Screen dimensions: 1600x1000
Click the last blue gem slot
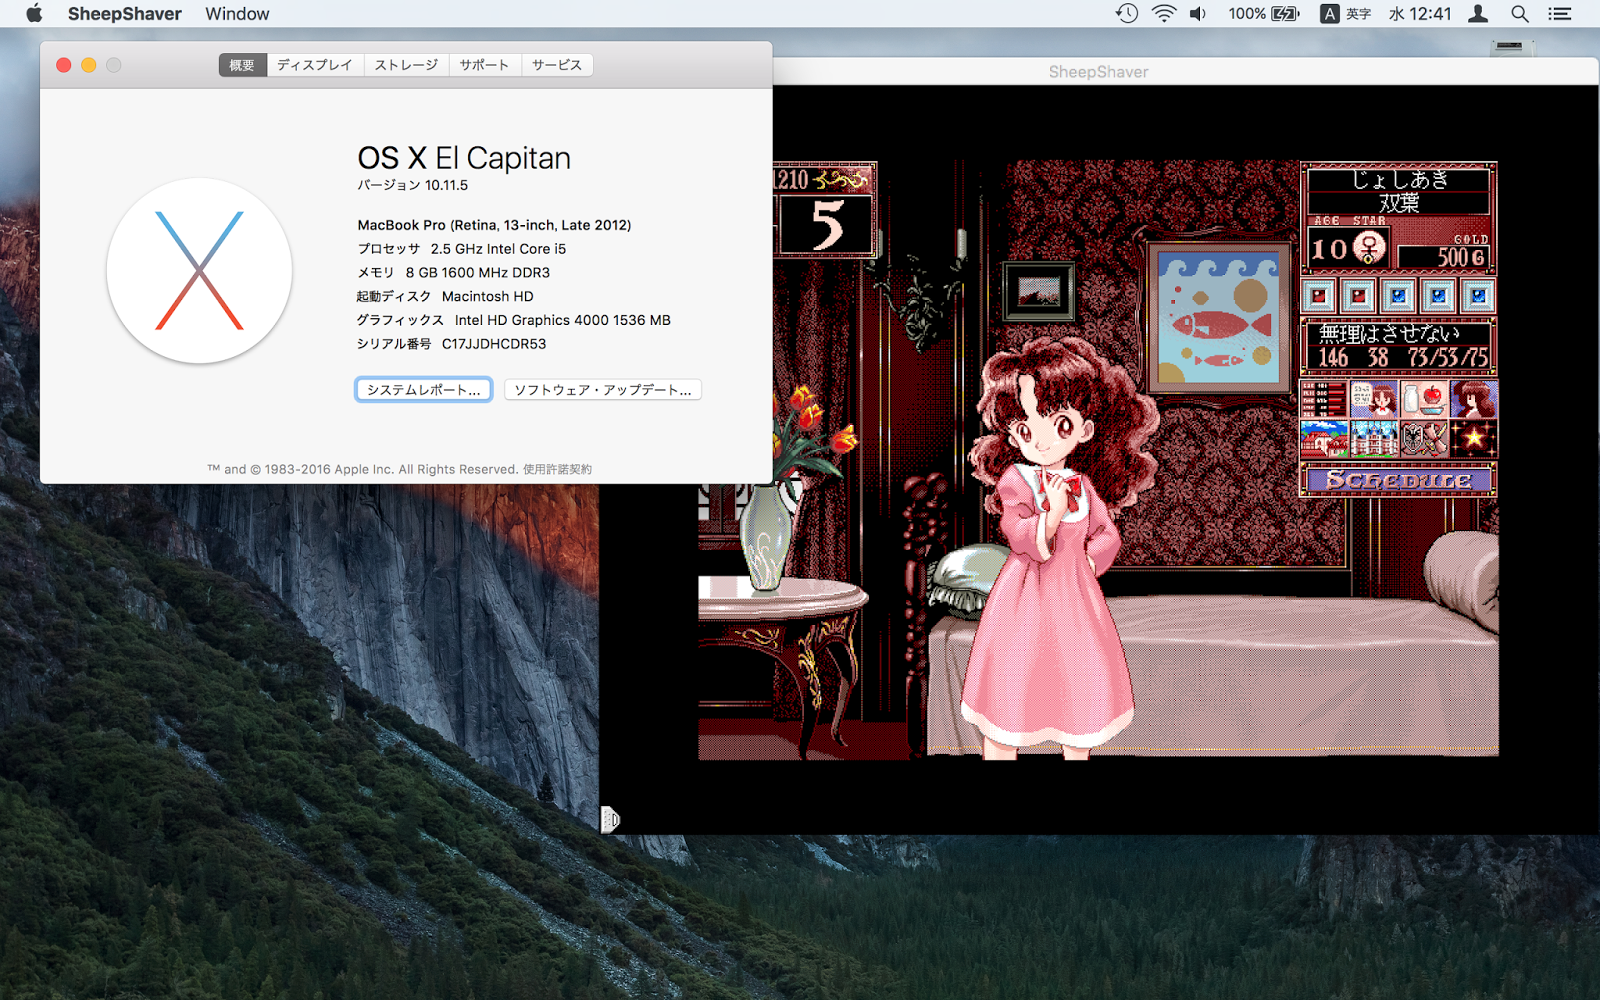pyautogui.click(x=1478, y=295)
